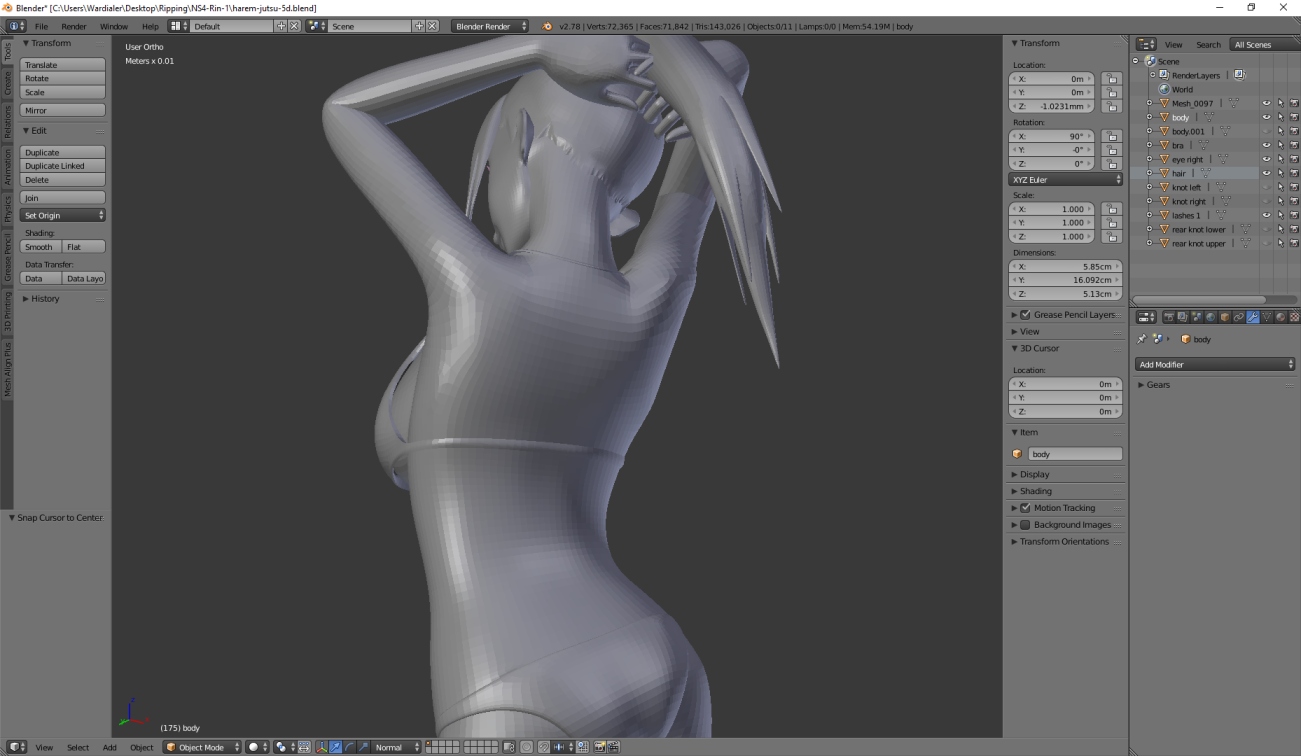Lock the X location axis

pos(1111,78)
